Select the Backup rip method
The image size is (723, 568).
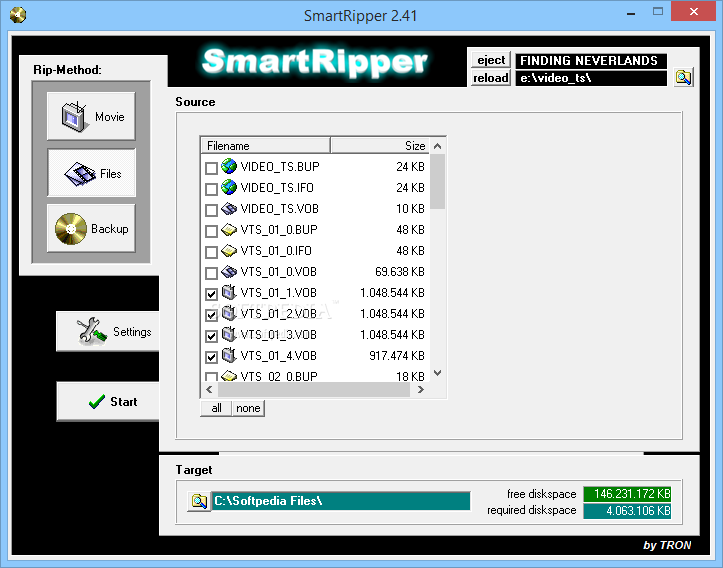[91, 228]
